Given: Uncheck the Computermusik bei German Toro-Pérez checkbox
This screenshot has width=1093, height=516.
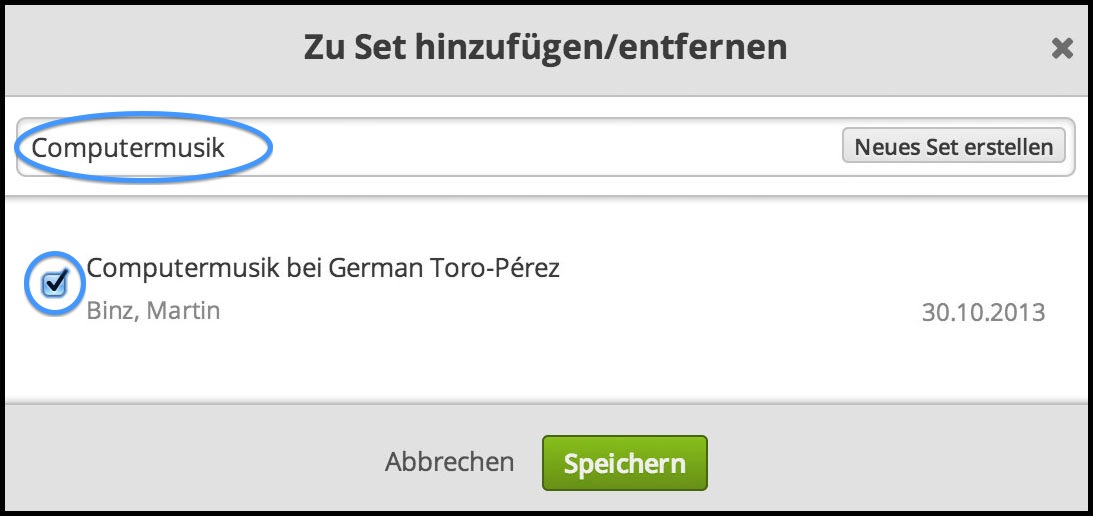Looking at the screenshot, I should point(55,285).
